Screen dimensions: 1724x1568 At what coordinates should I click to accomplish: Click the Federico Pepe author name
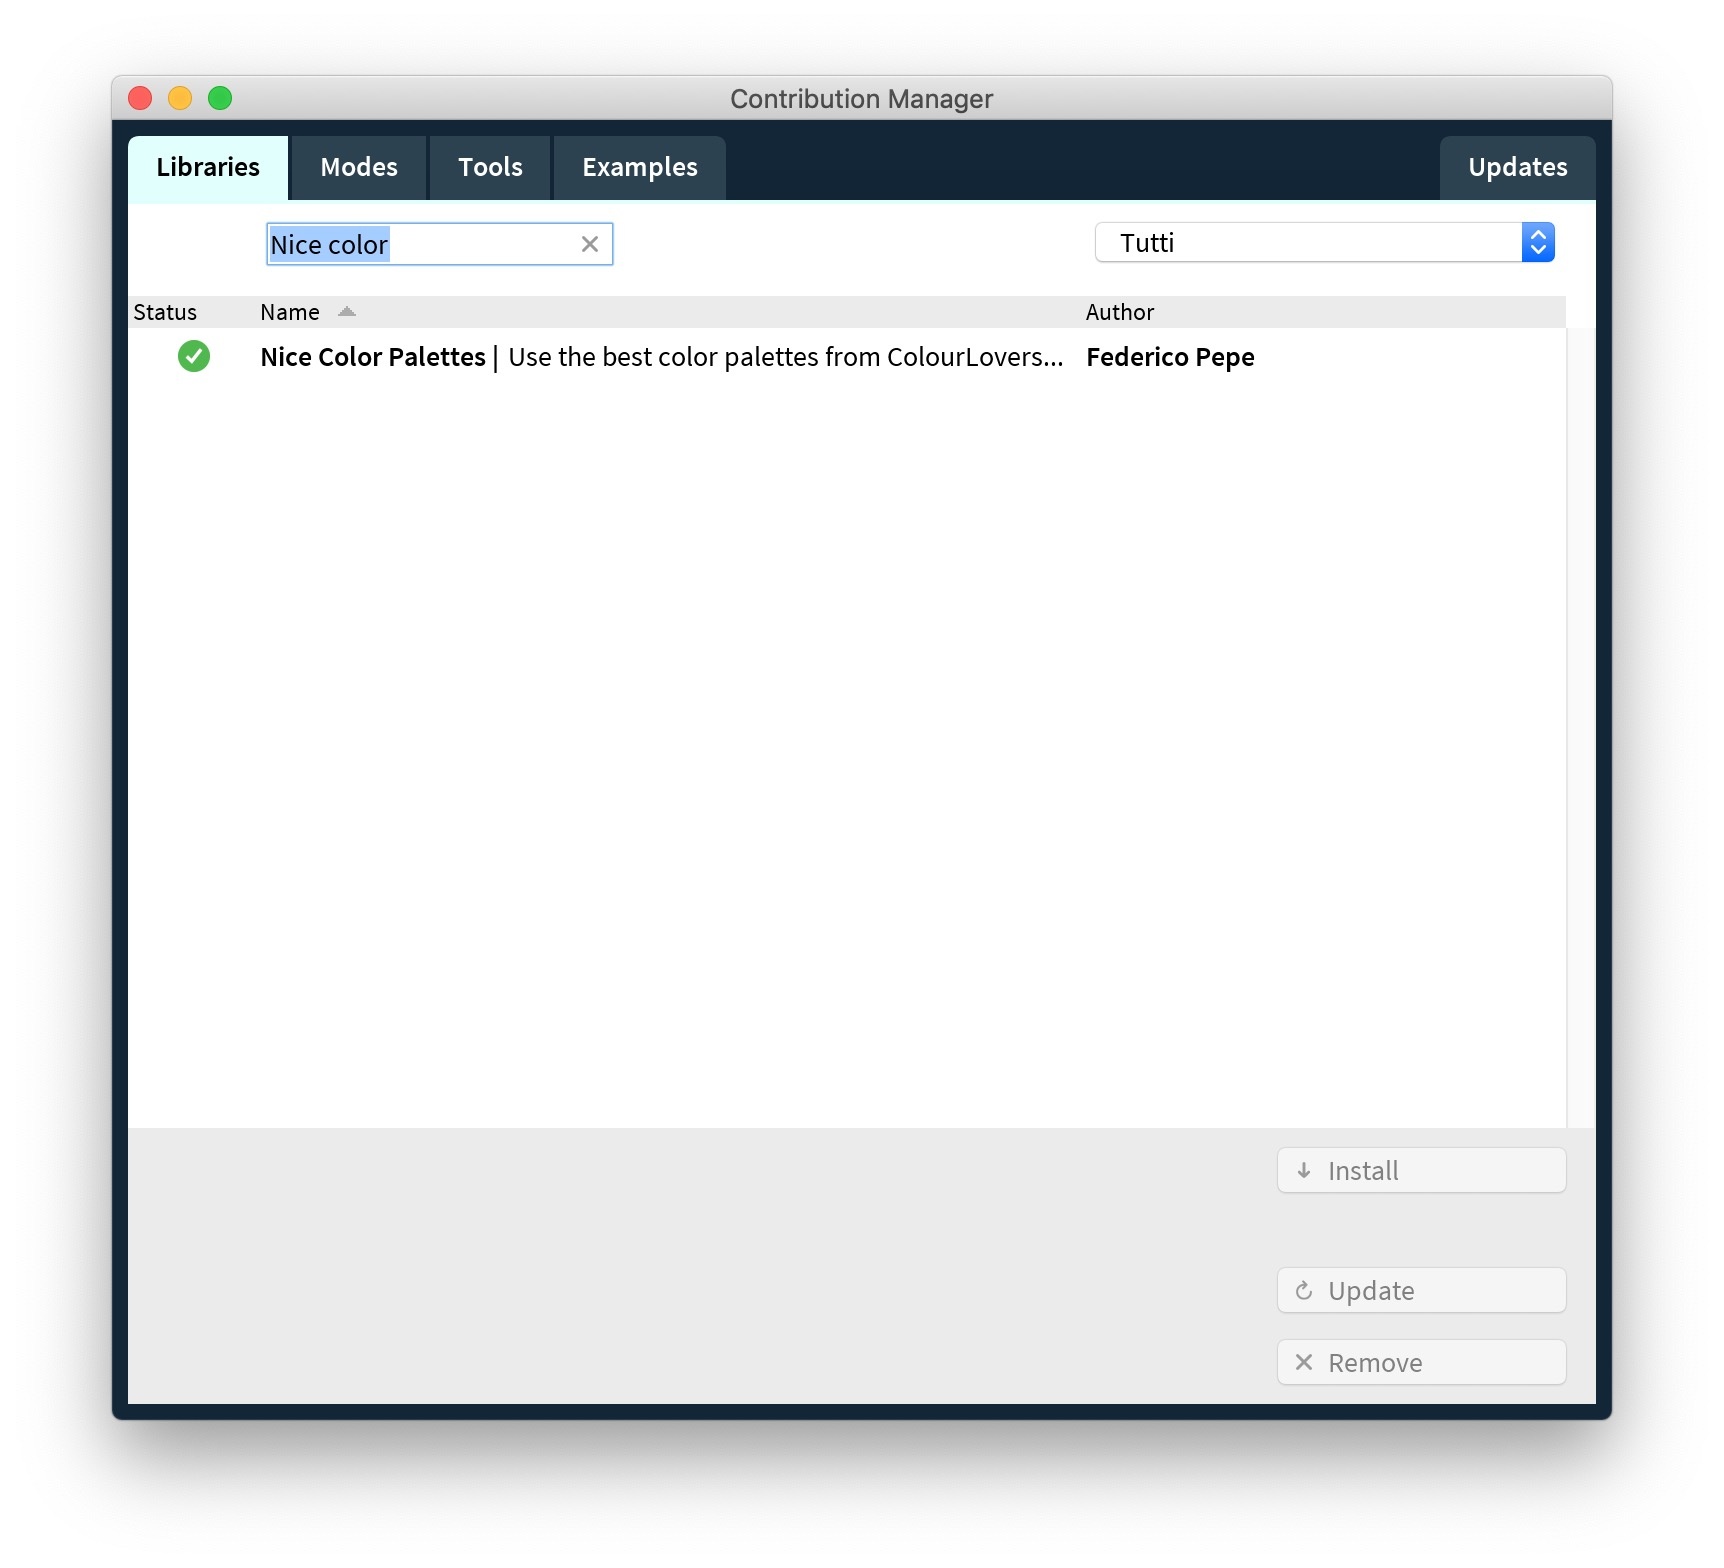click(1170, 357)
